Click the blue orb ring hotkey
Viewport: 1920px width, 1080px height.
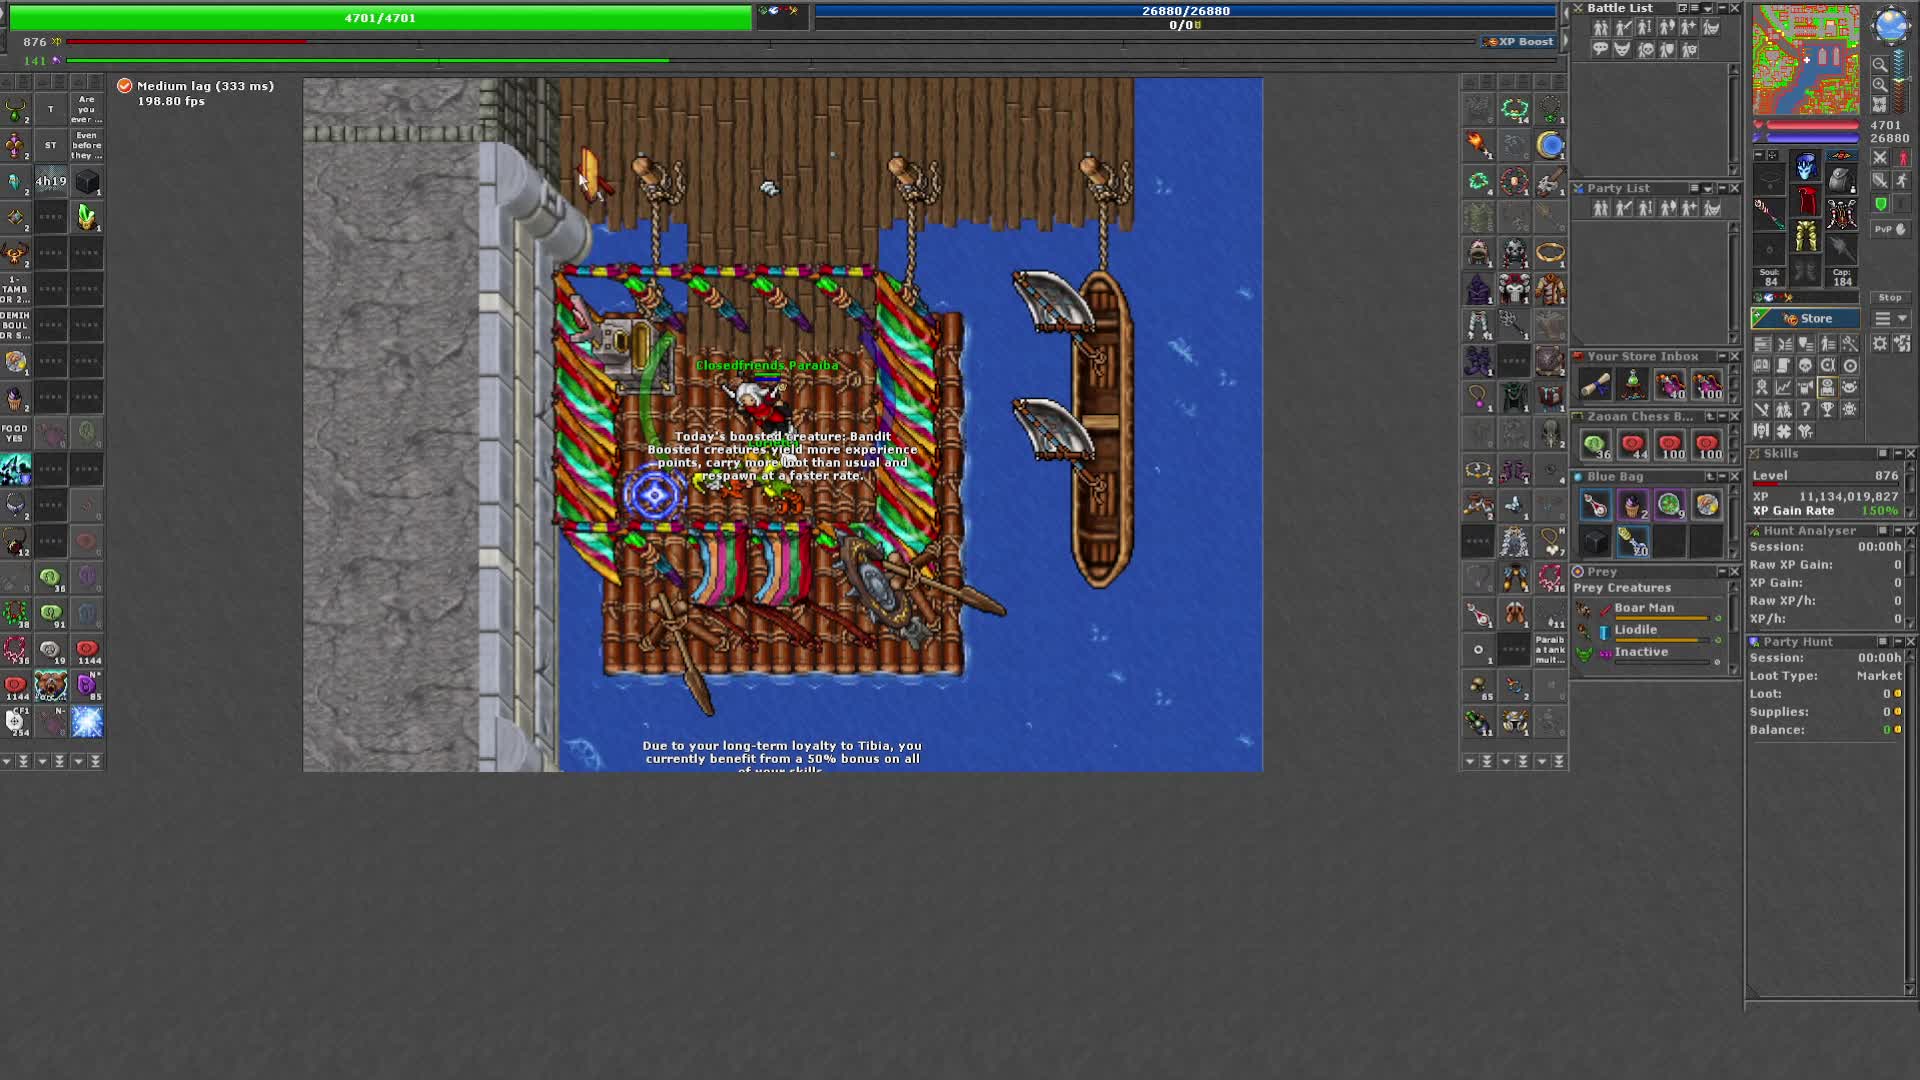pos(1550,145)
